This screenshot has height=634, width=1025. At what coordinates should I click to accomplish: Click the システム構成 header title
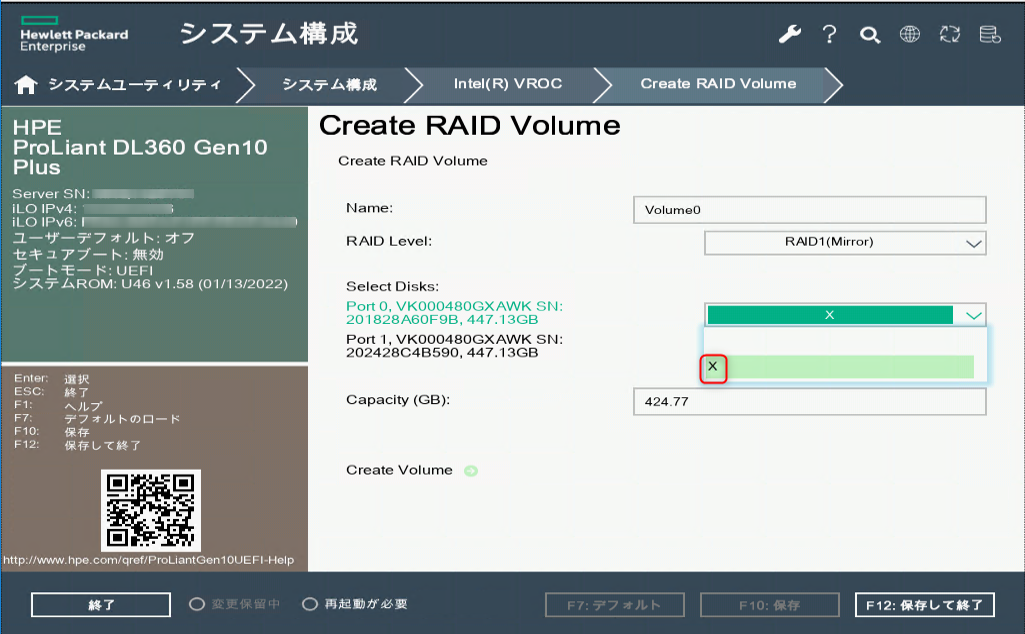tap(269, 33)
